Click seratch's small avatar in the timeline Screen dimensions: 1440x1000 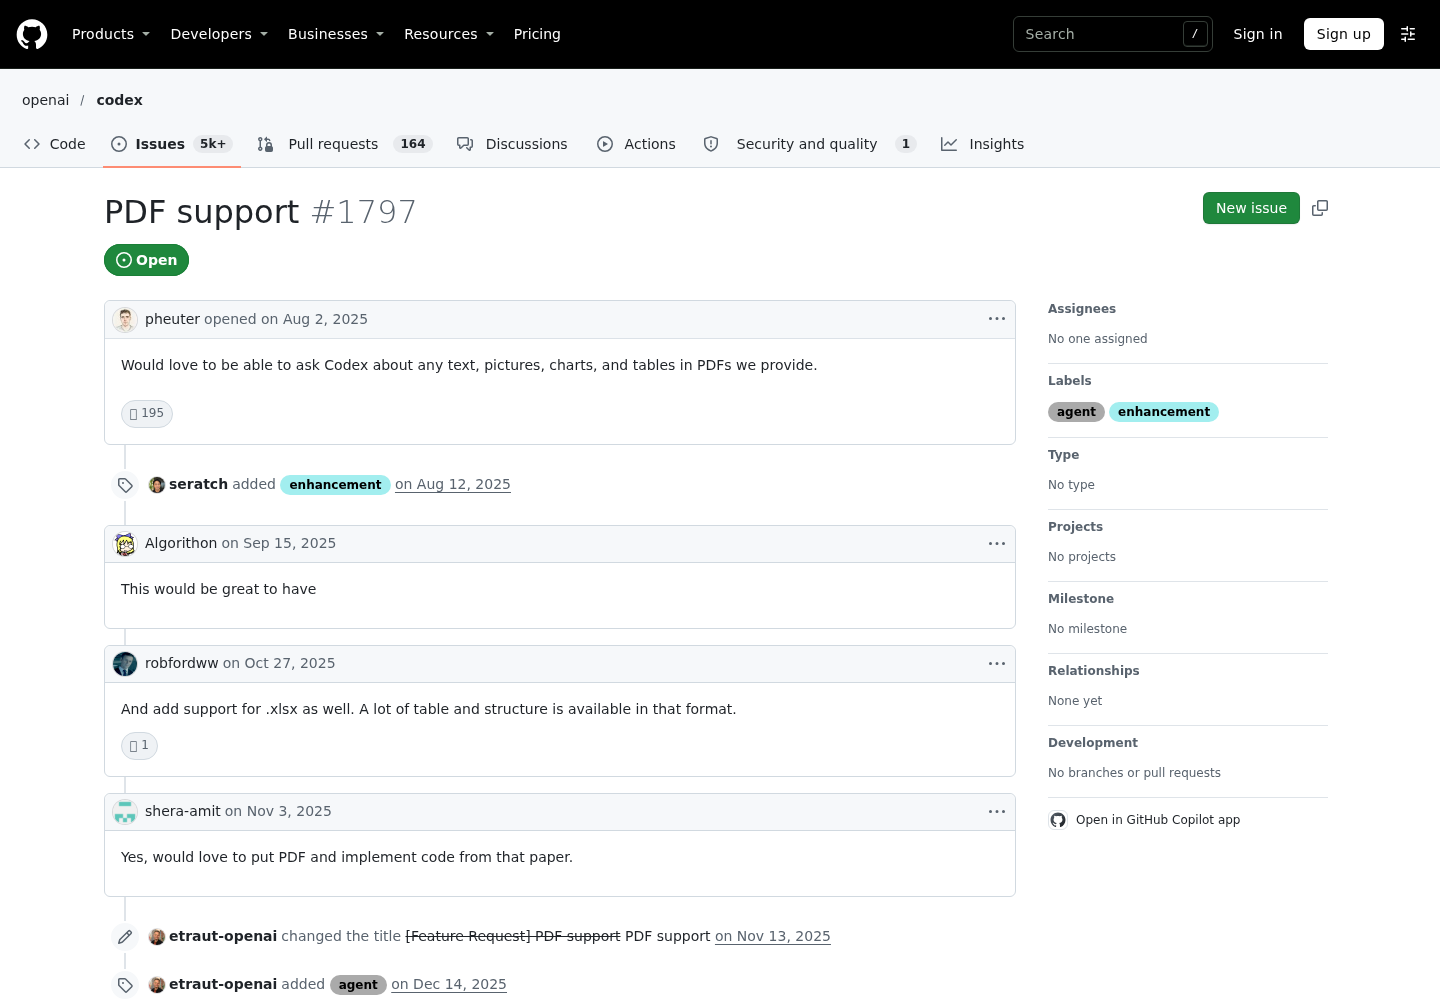(x=157, y=485)
